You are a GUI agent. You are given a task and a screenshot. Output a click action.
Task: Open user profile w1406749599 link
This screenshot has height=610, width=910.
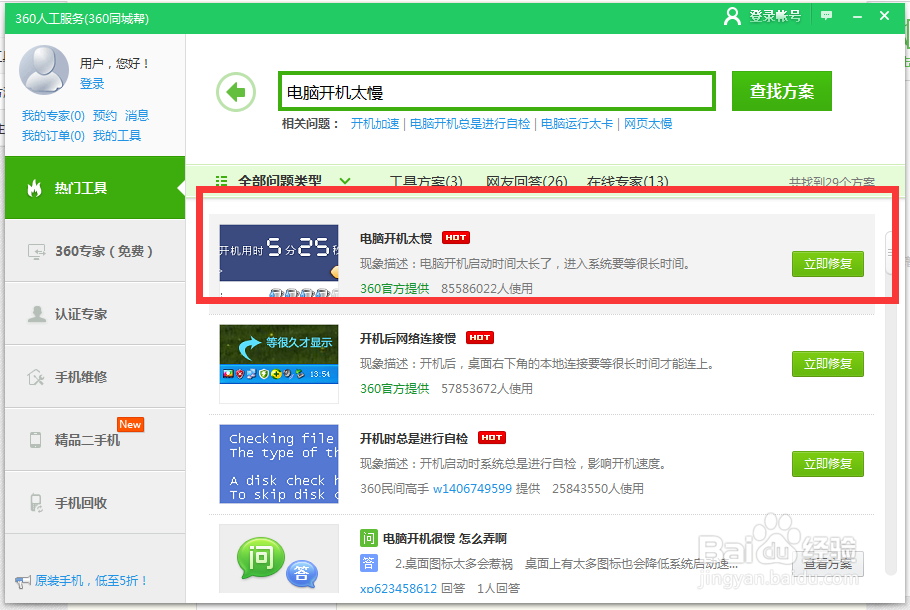coord(472,489)
